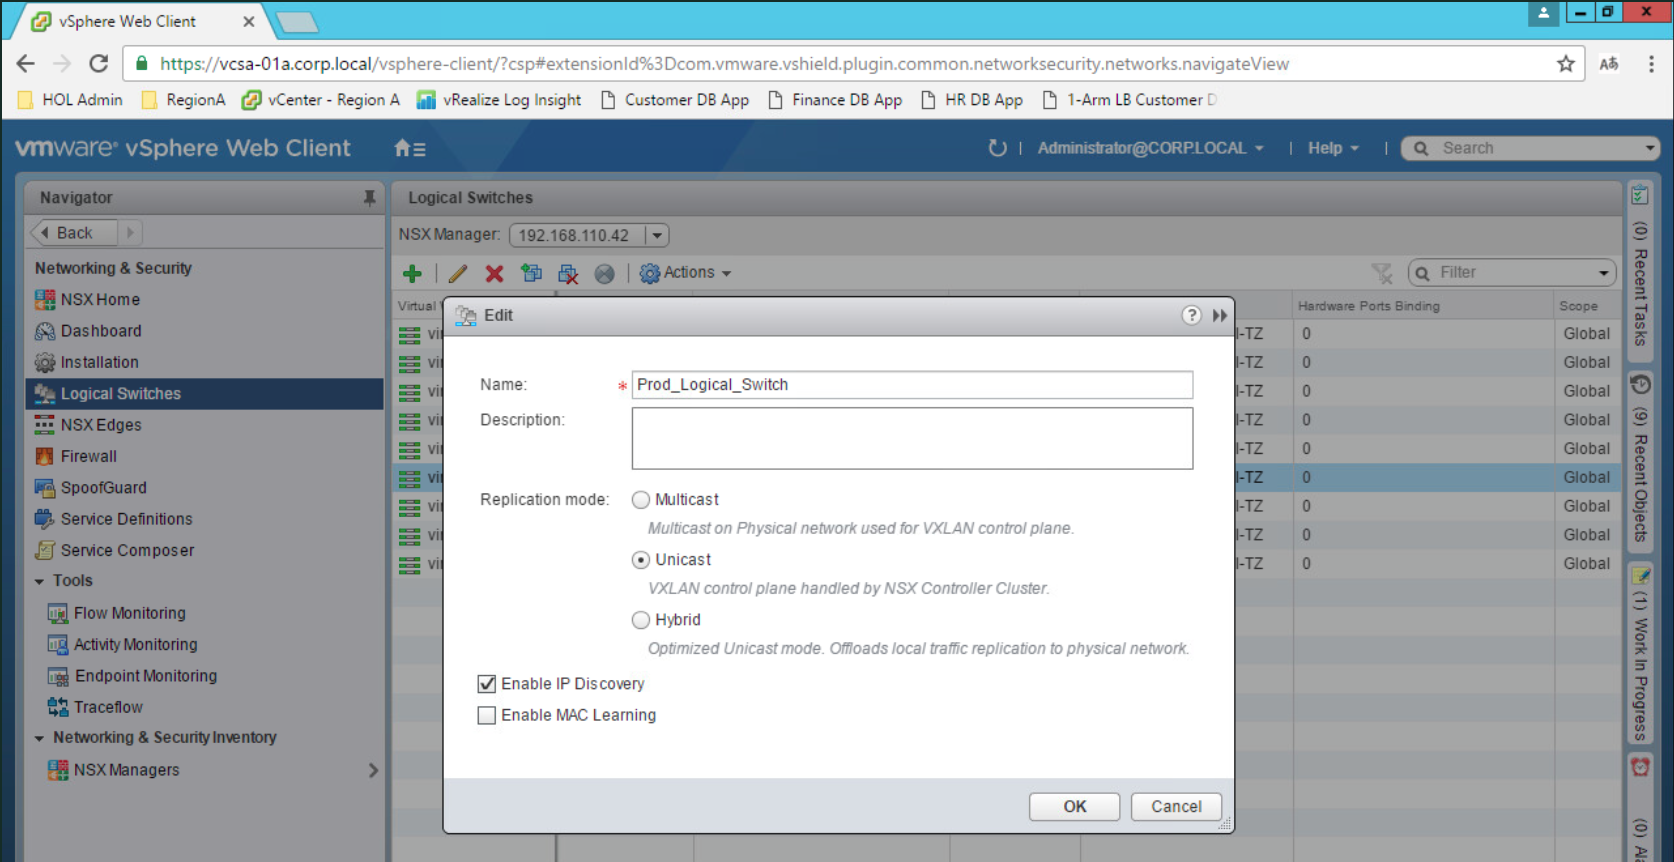This screenshot has width=1674, height=862.
Task: Expand NSX Managers right arrow
Action: [373, 770]
